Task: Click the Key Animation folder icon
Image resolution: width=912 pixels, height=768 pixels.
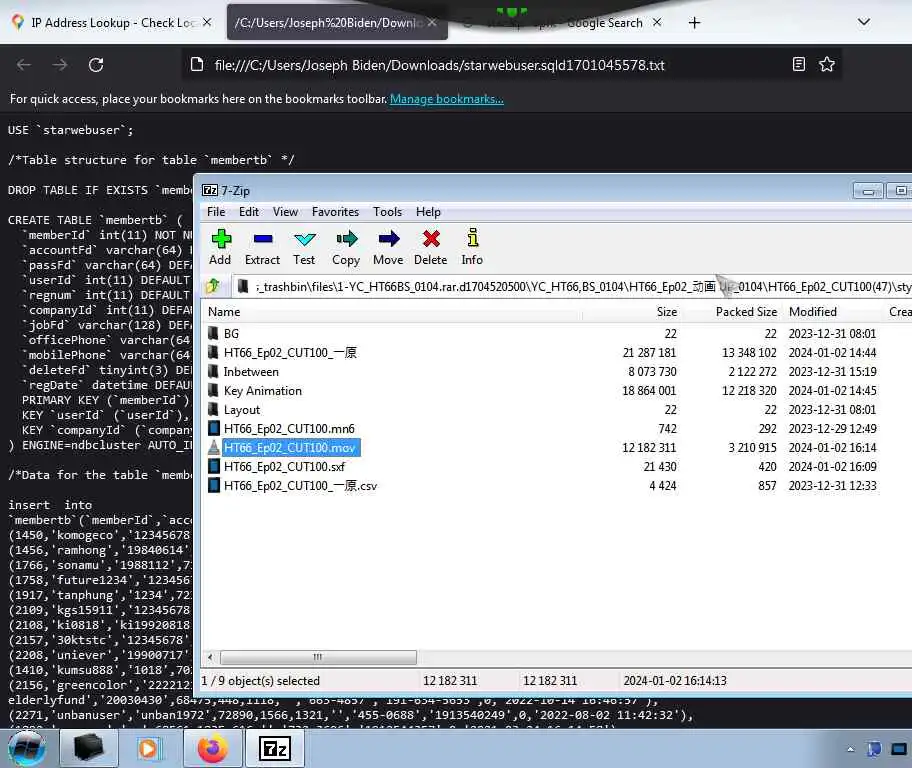Action: [x=213, y=390]
